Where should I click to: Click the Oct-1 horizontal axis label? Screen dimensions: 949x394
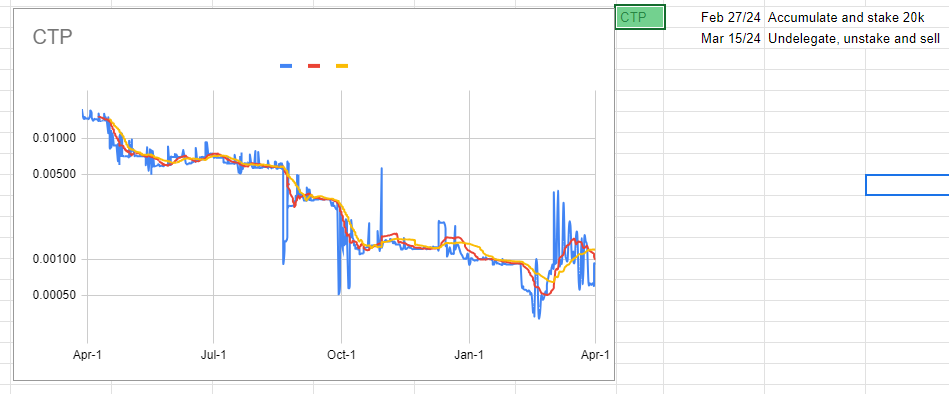click(341, 355)
